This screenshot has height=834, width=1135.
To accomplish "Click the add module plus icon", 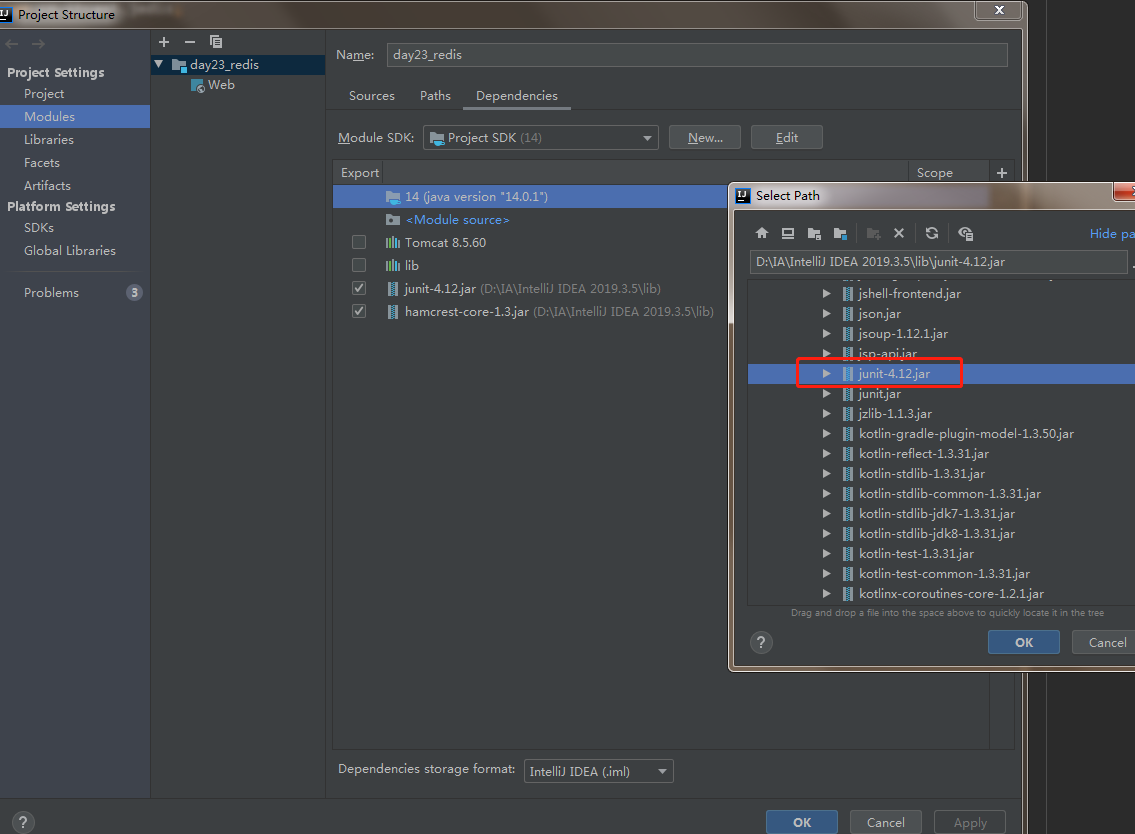I will click(164, 42).
